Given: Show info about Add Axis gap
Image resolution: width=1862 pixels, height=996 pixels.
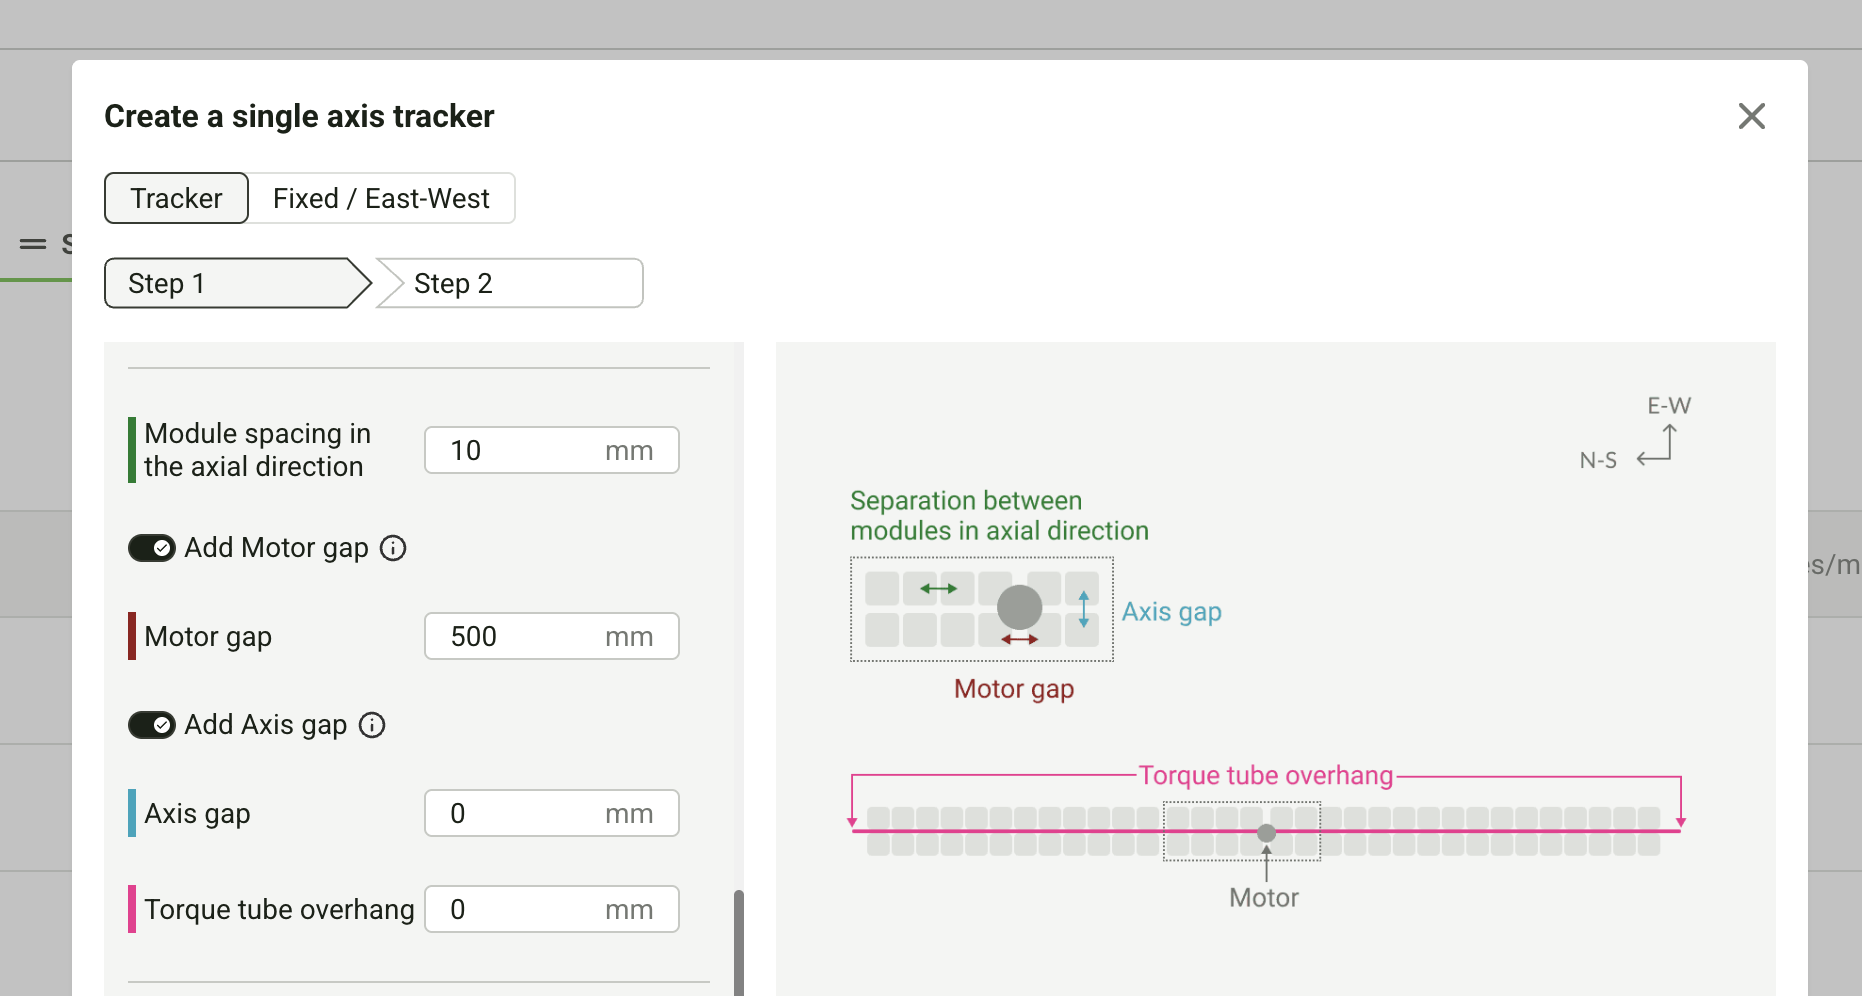Looking at the screenshot, I should click(372, 725).
